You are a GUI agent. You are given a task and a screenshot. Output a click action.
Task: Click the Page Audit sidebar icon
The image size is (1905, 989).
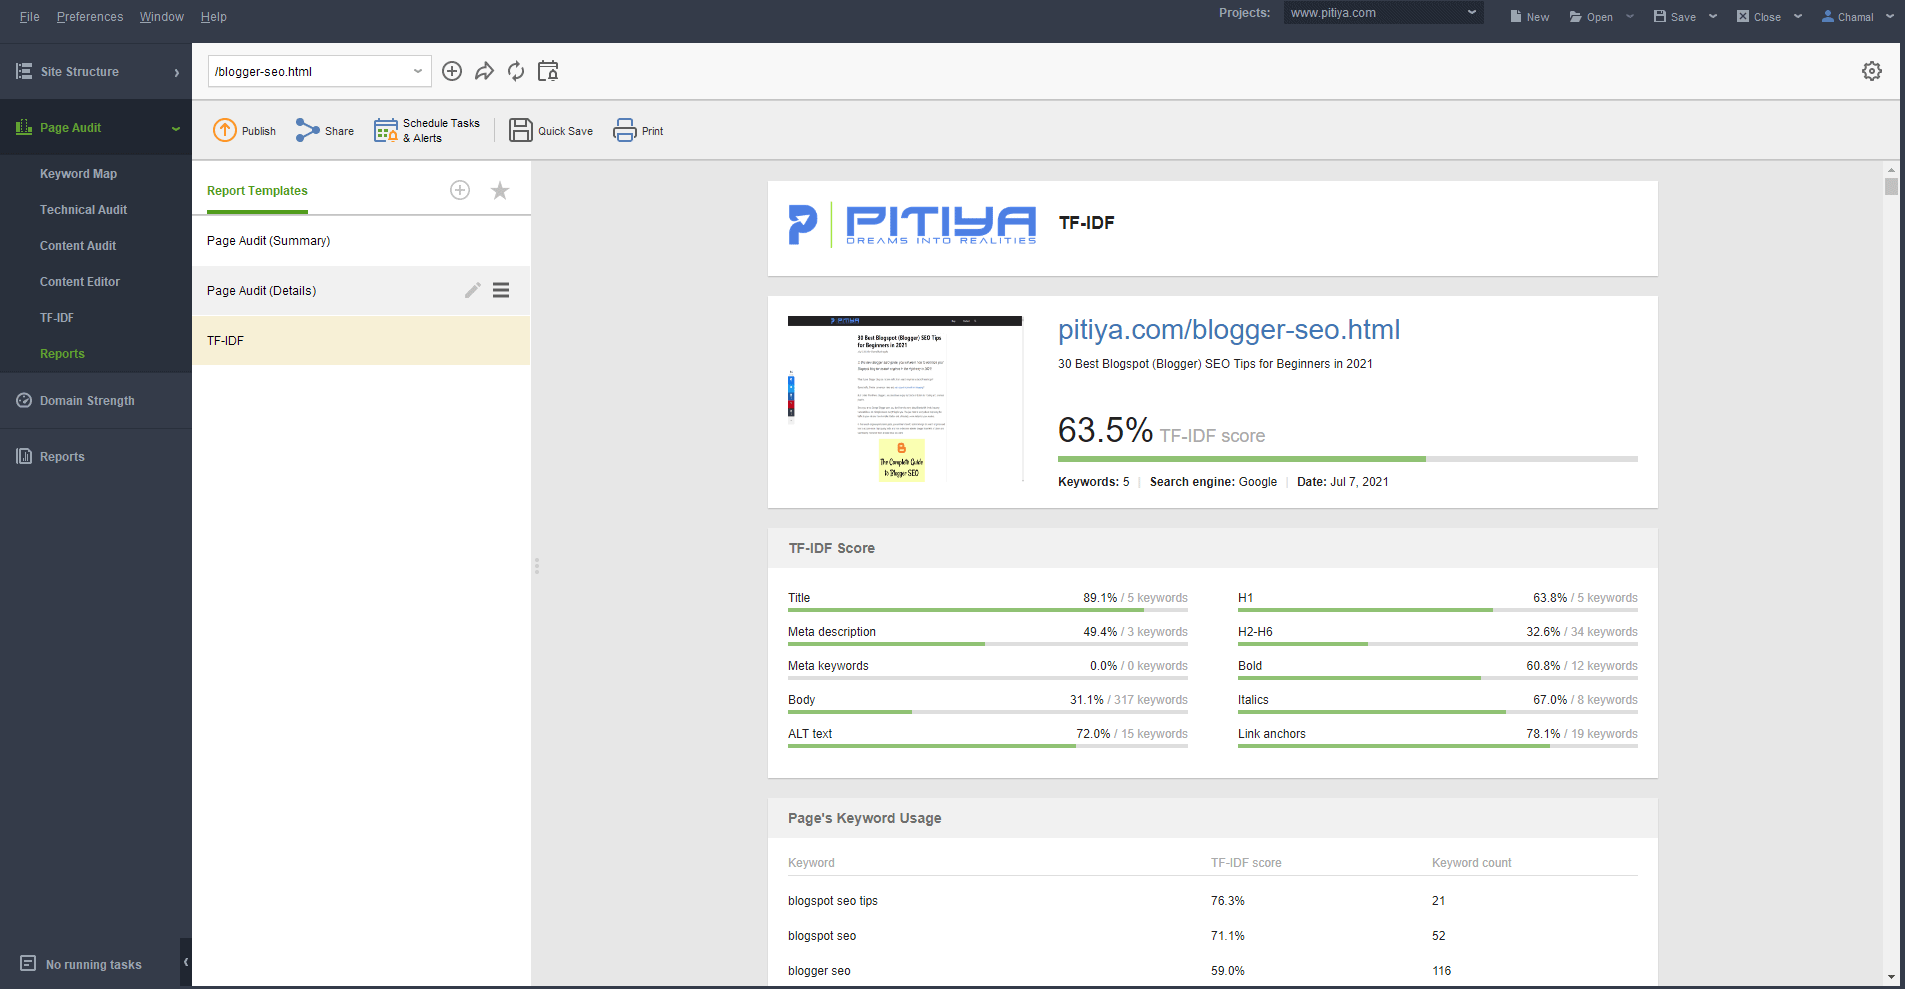24,127
